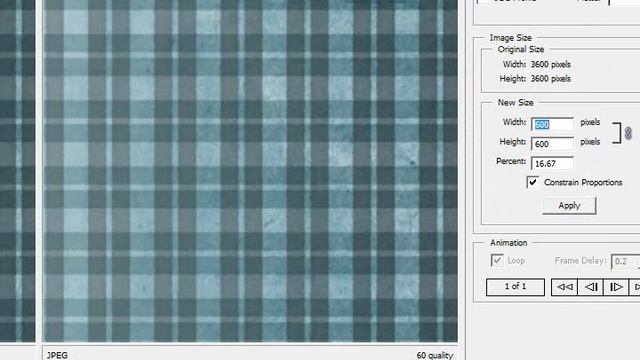Step to the previous animation frame
640x360 pixels.
[591, 287]
